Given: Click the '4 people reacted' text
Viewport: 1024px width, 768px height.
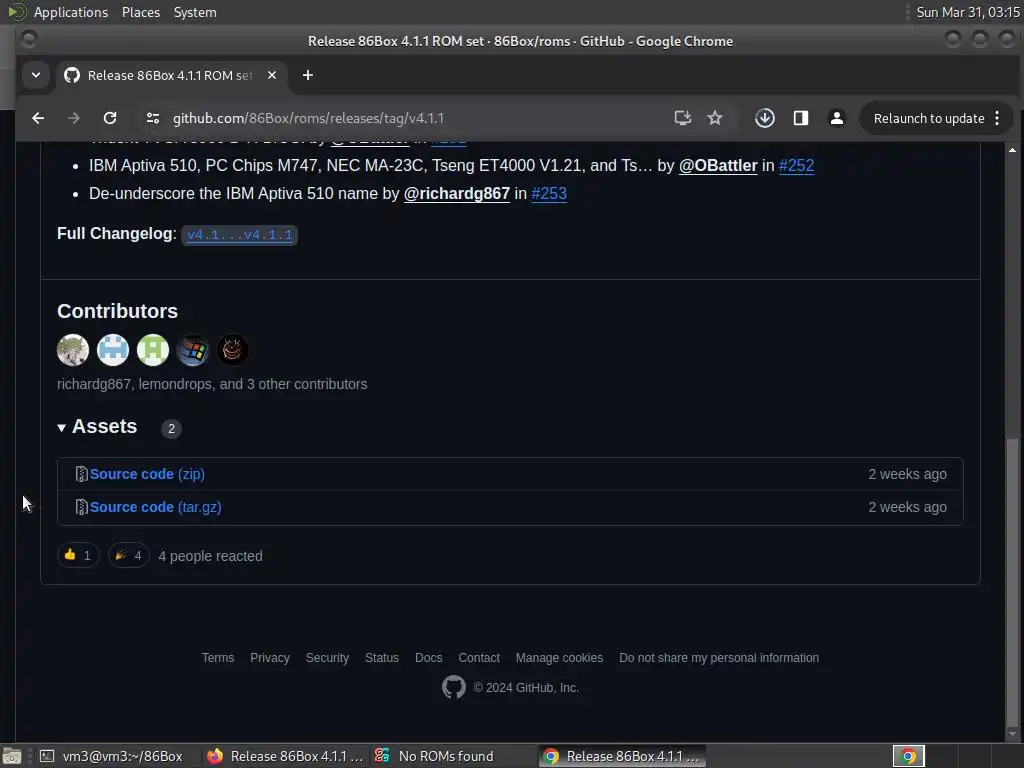Looking at the screenshot, I should pos(210,556).
